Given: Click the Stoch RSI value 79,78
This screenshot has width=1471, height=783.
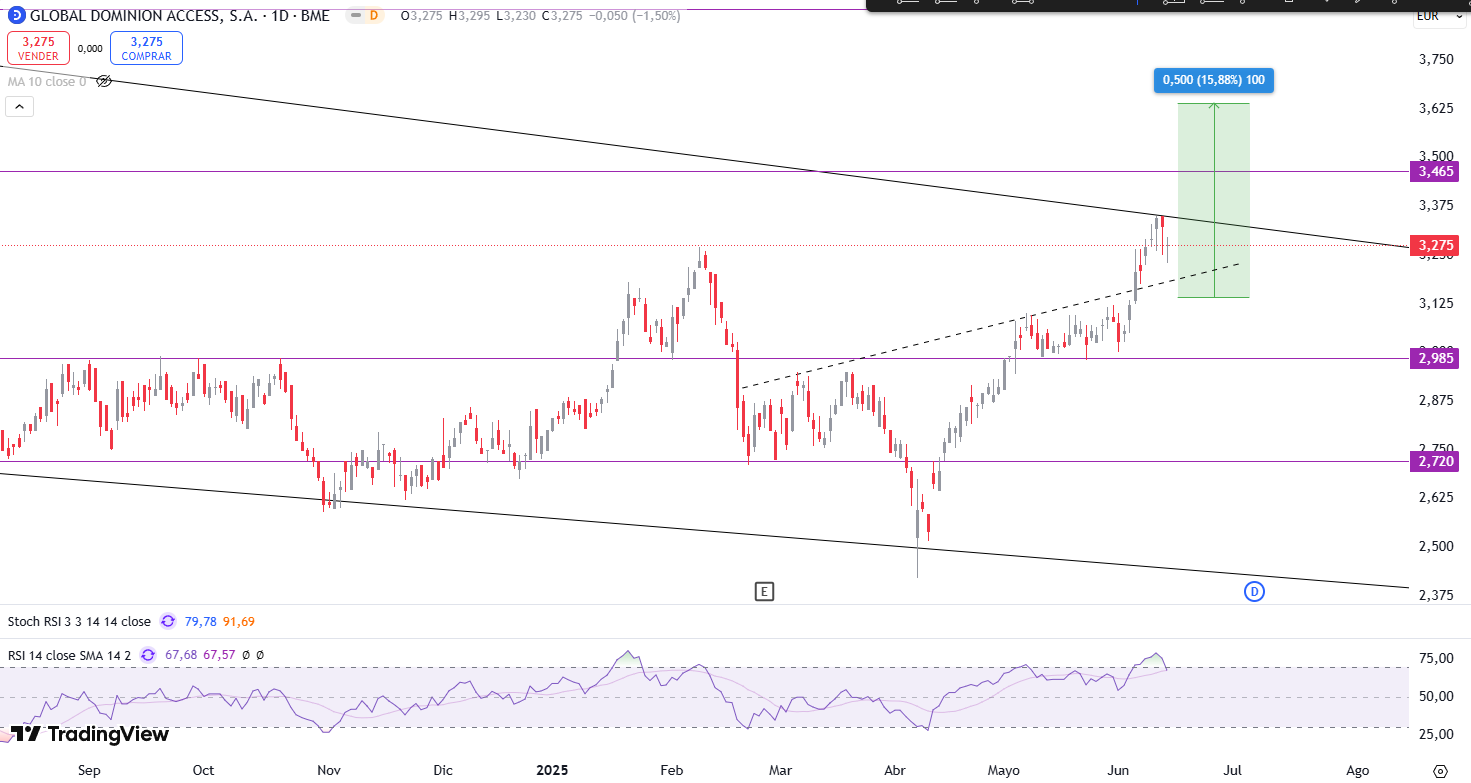Looking at the screenshot, I should click(201, 622).
